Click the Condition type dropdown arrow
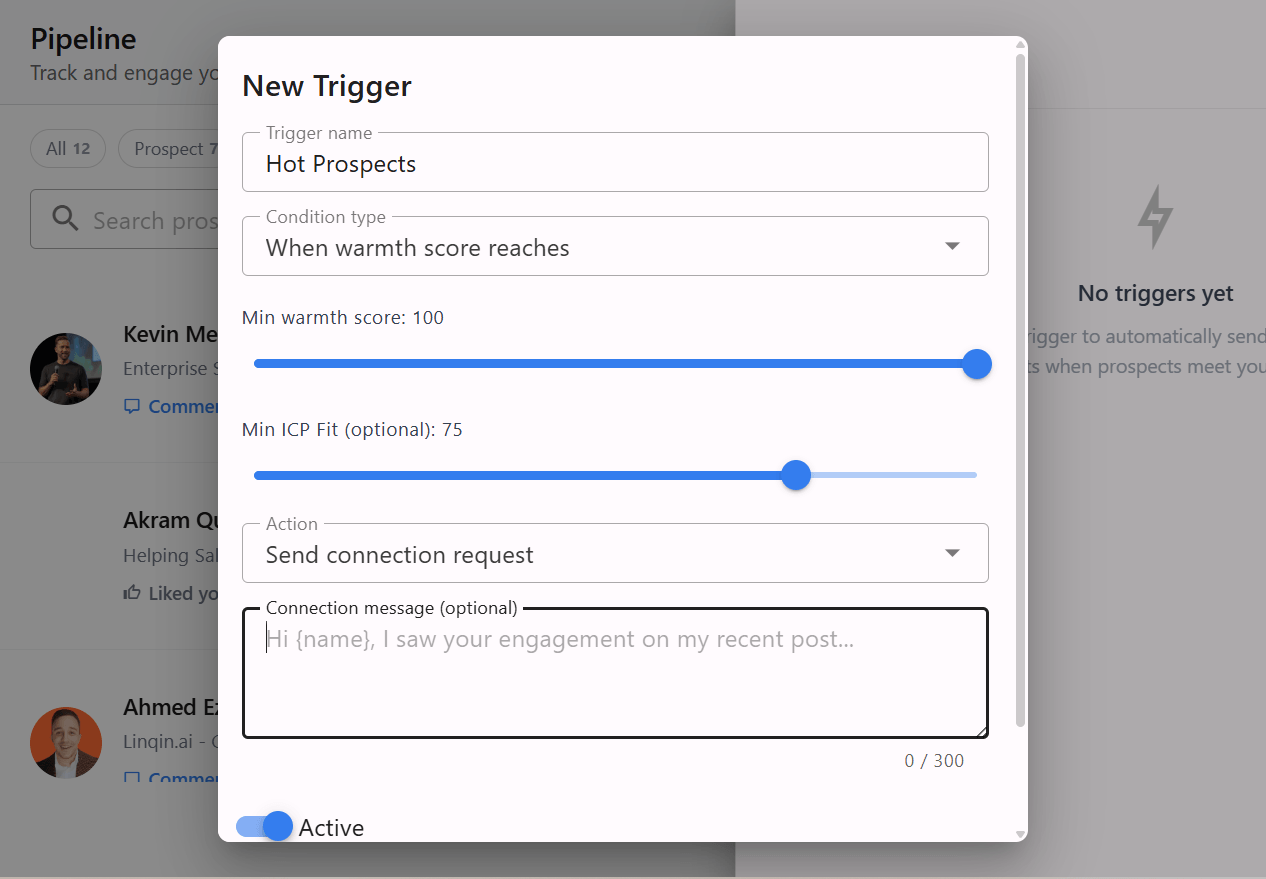Screen dimensions: 1266x879 click(x=952, y=246)
